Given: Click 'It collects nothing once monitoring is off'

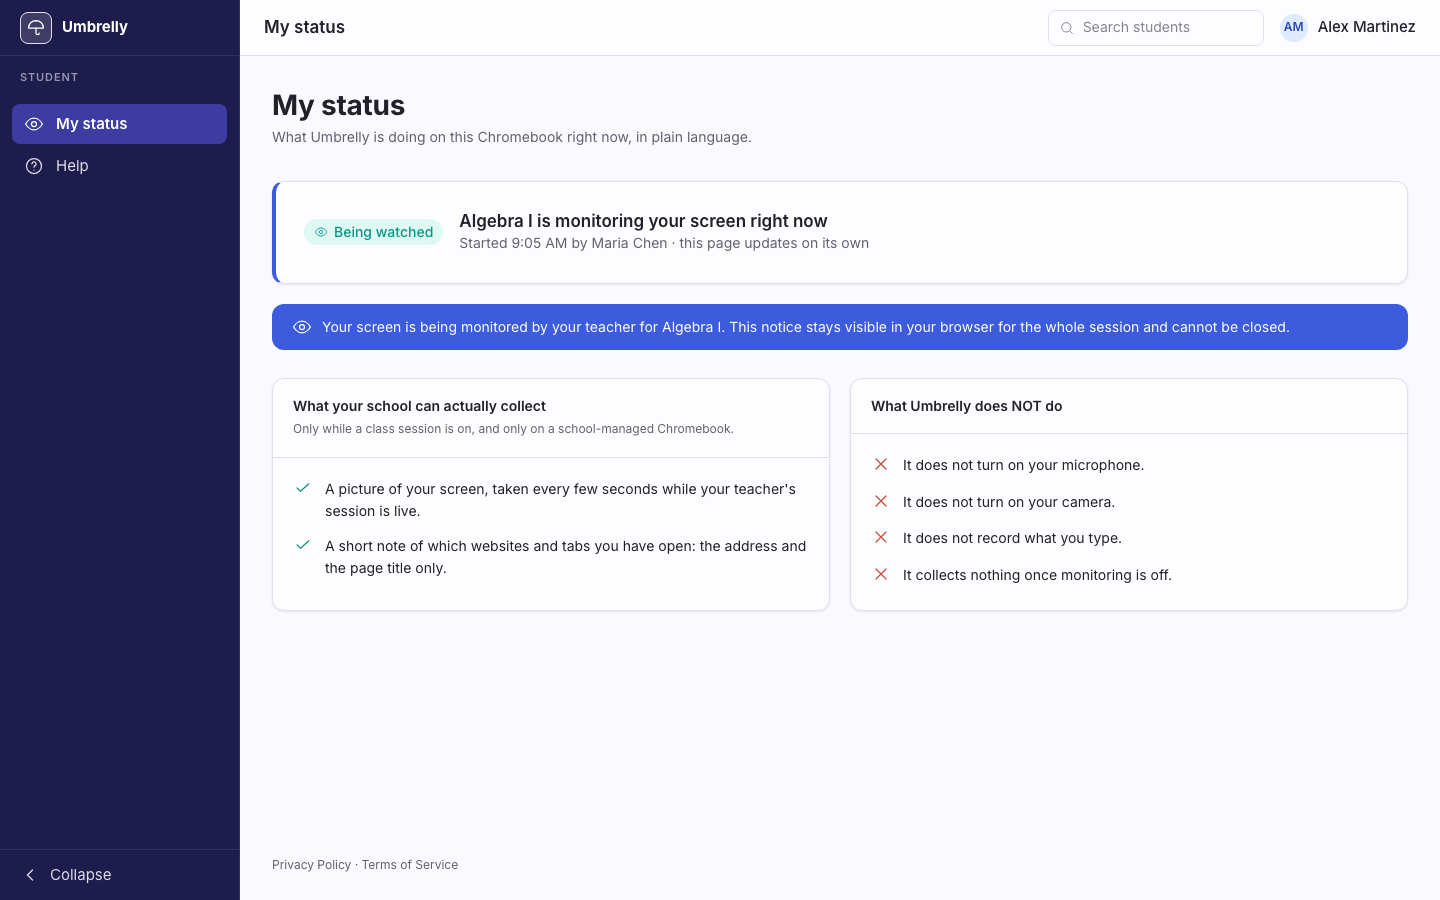Looking at the screenshot, I should (1037, 575).
